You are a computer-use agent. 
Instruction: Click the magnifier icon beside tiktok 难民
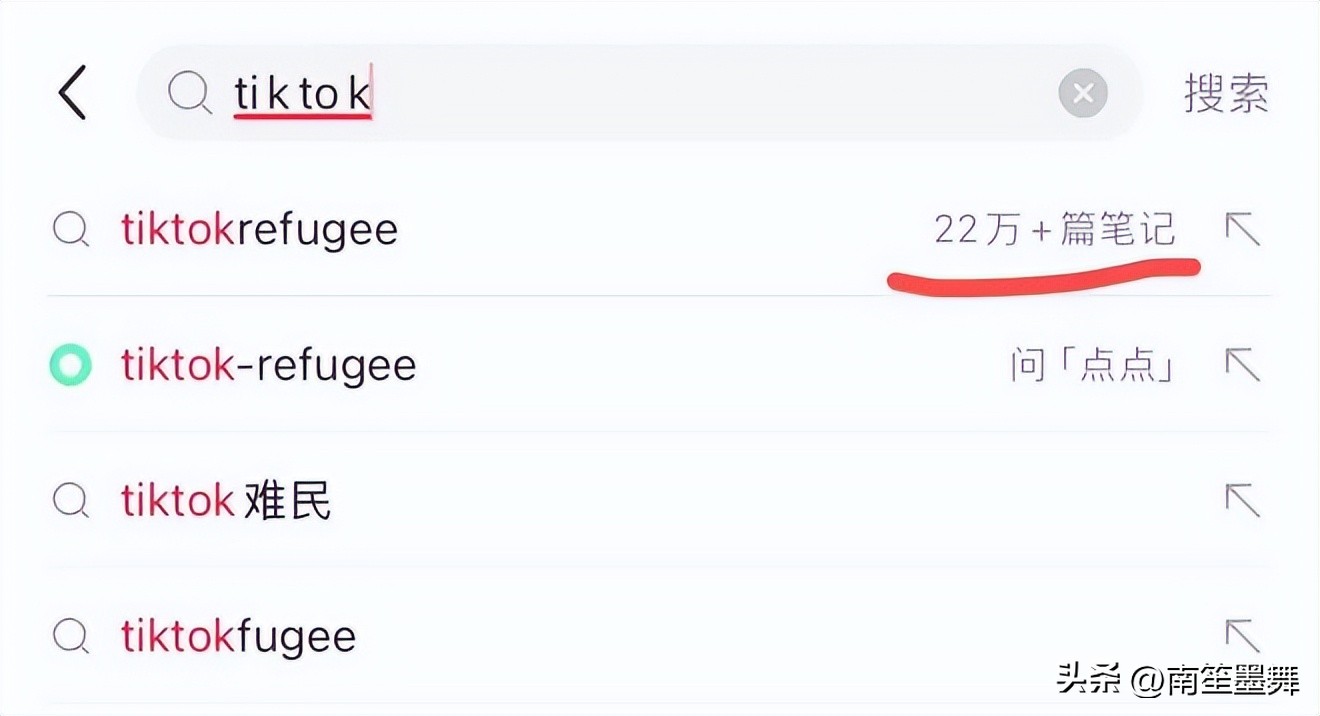tap(71, 500)
